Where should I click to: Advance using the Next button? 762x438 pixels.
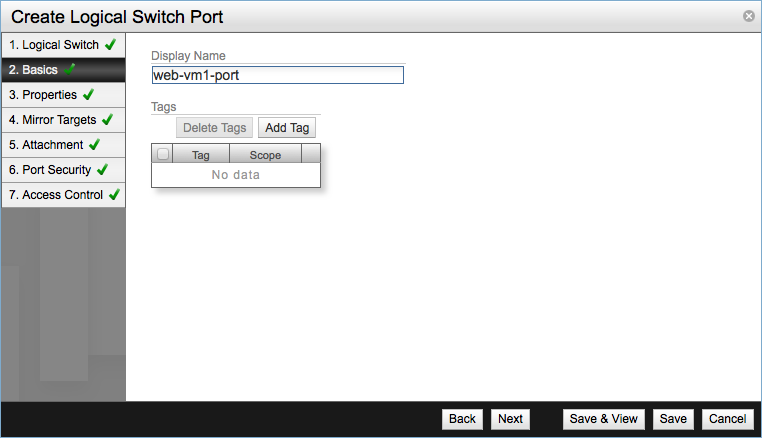tap(510, 419)
